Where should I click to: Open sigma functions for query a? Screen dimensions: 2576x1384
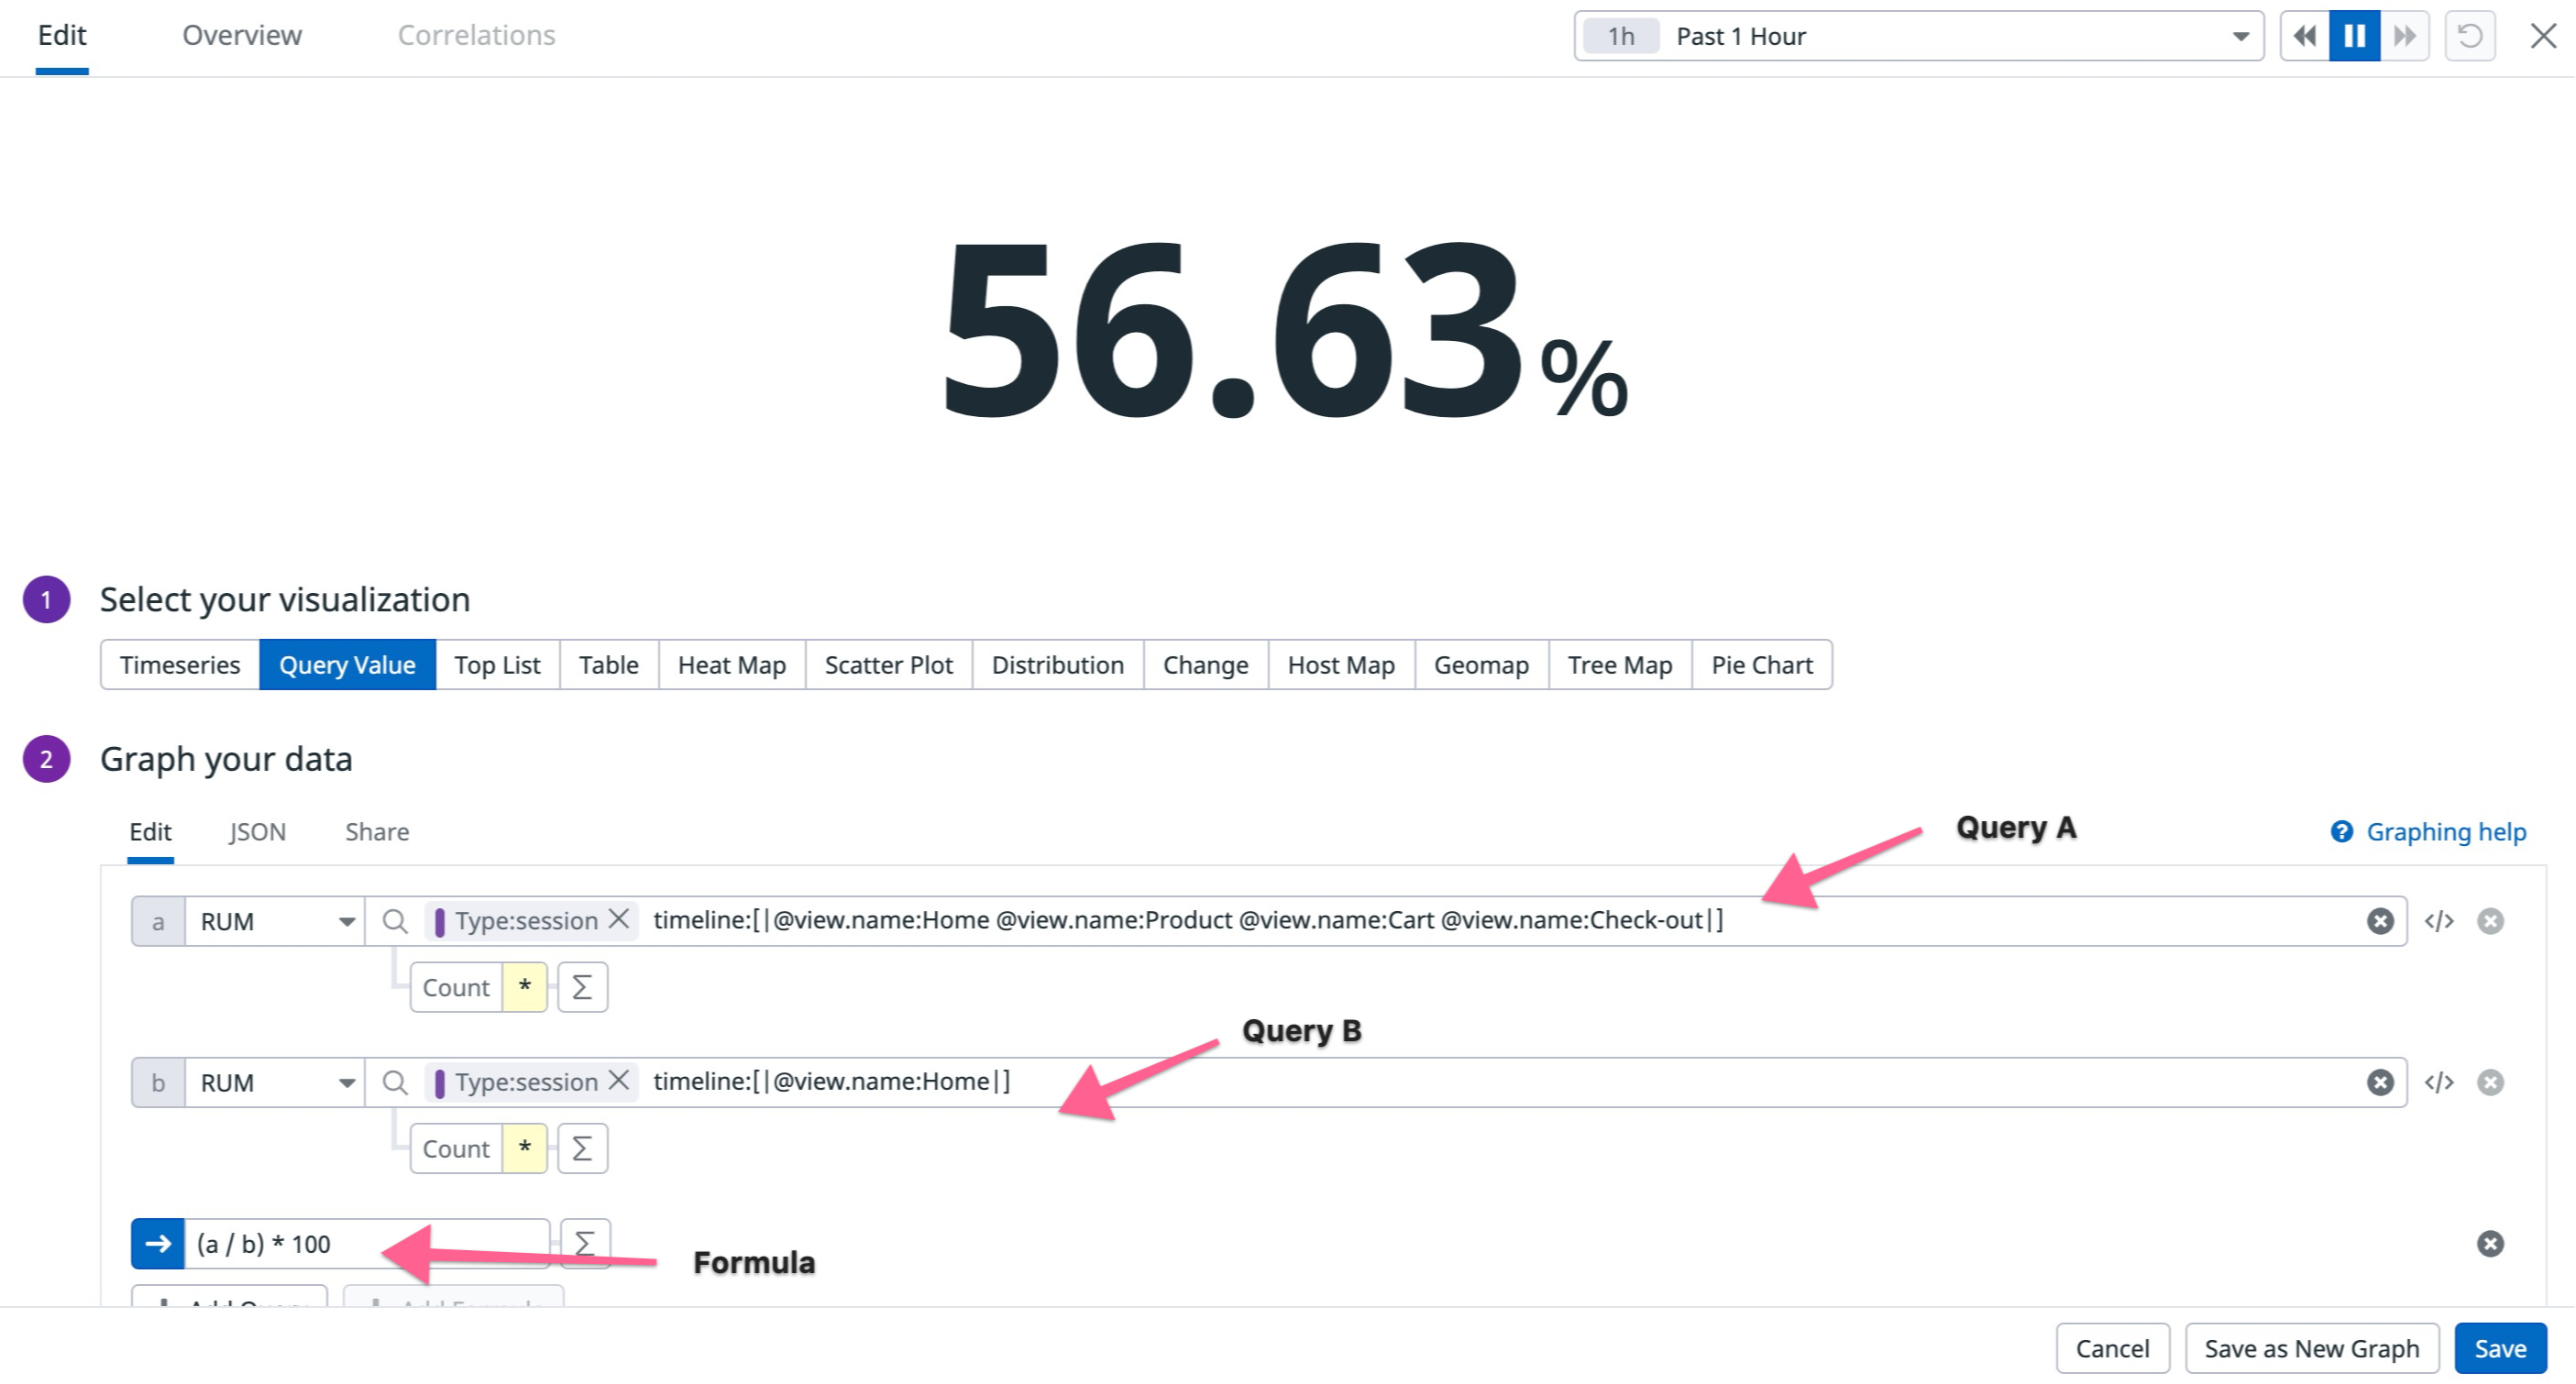pyautogui.click(x=582, y=987)
